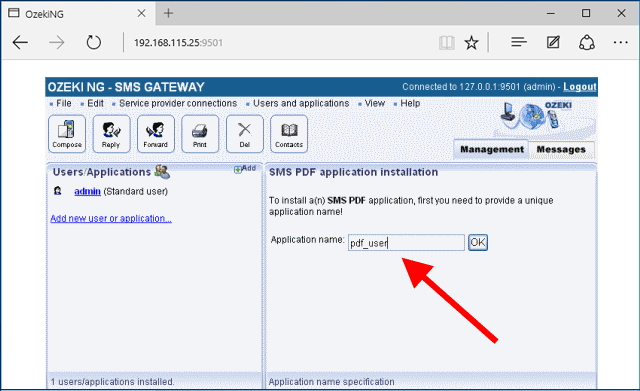Refresh the page with the reload icon
Image resolution: width=640 pixels, height=391 pixels.
93,42
